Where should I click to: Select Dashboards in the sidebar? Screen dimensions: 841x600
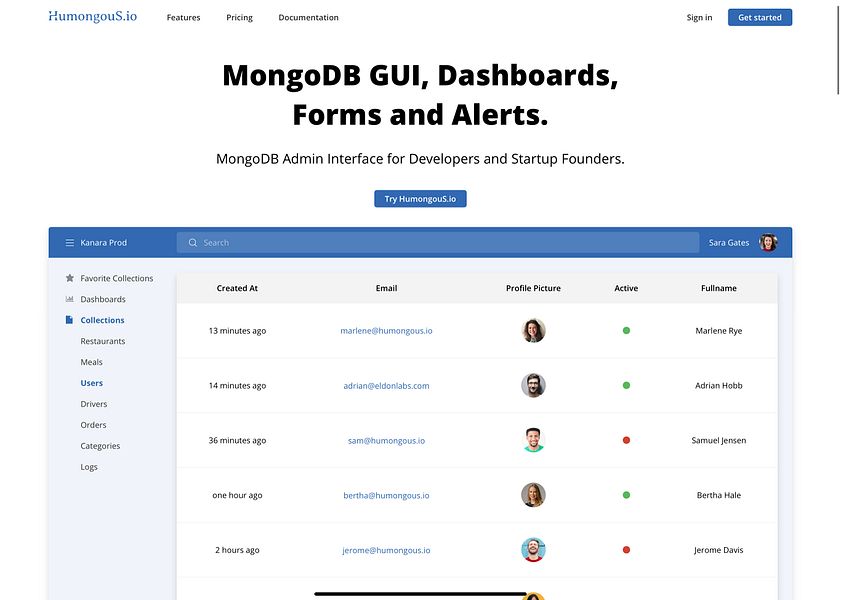(x=103, y=299)
